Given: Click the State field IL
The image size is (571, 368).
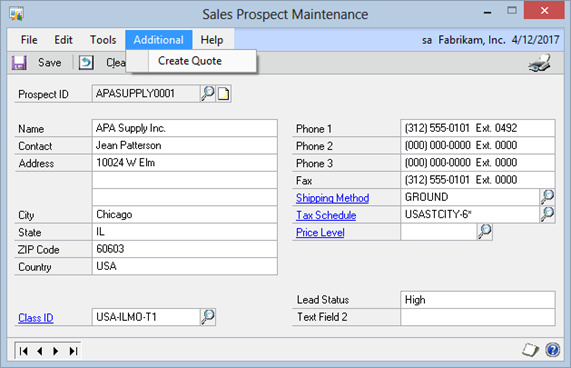Looking at the screenshot, I should point(185,232).
